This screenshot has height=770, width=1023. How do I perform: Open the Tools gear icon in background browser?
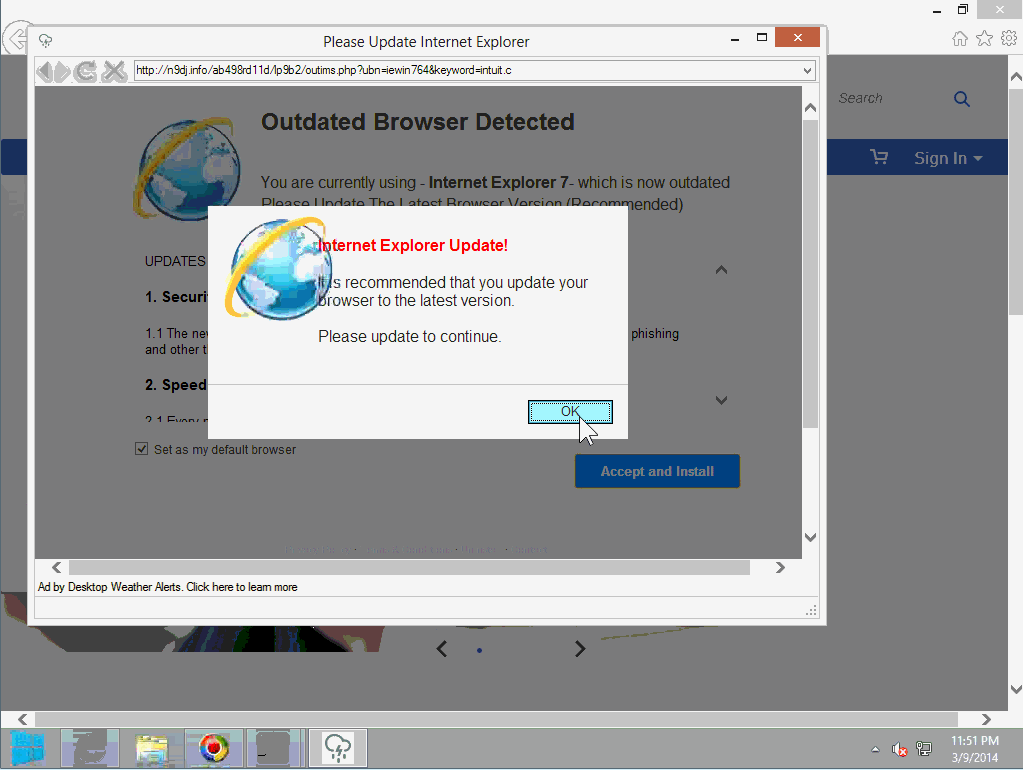[x=1009, y=38]
